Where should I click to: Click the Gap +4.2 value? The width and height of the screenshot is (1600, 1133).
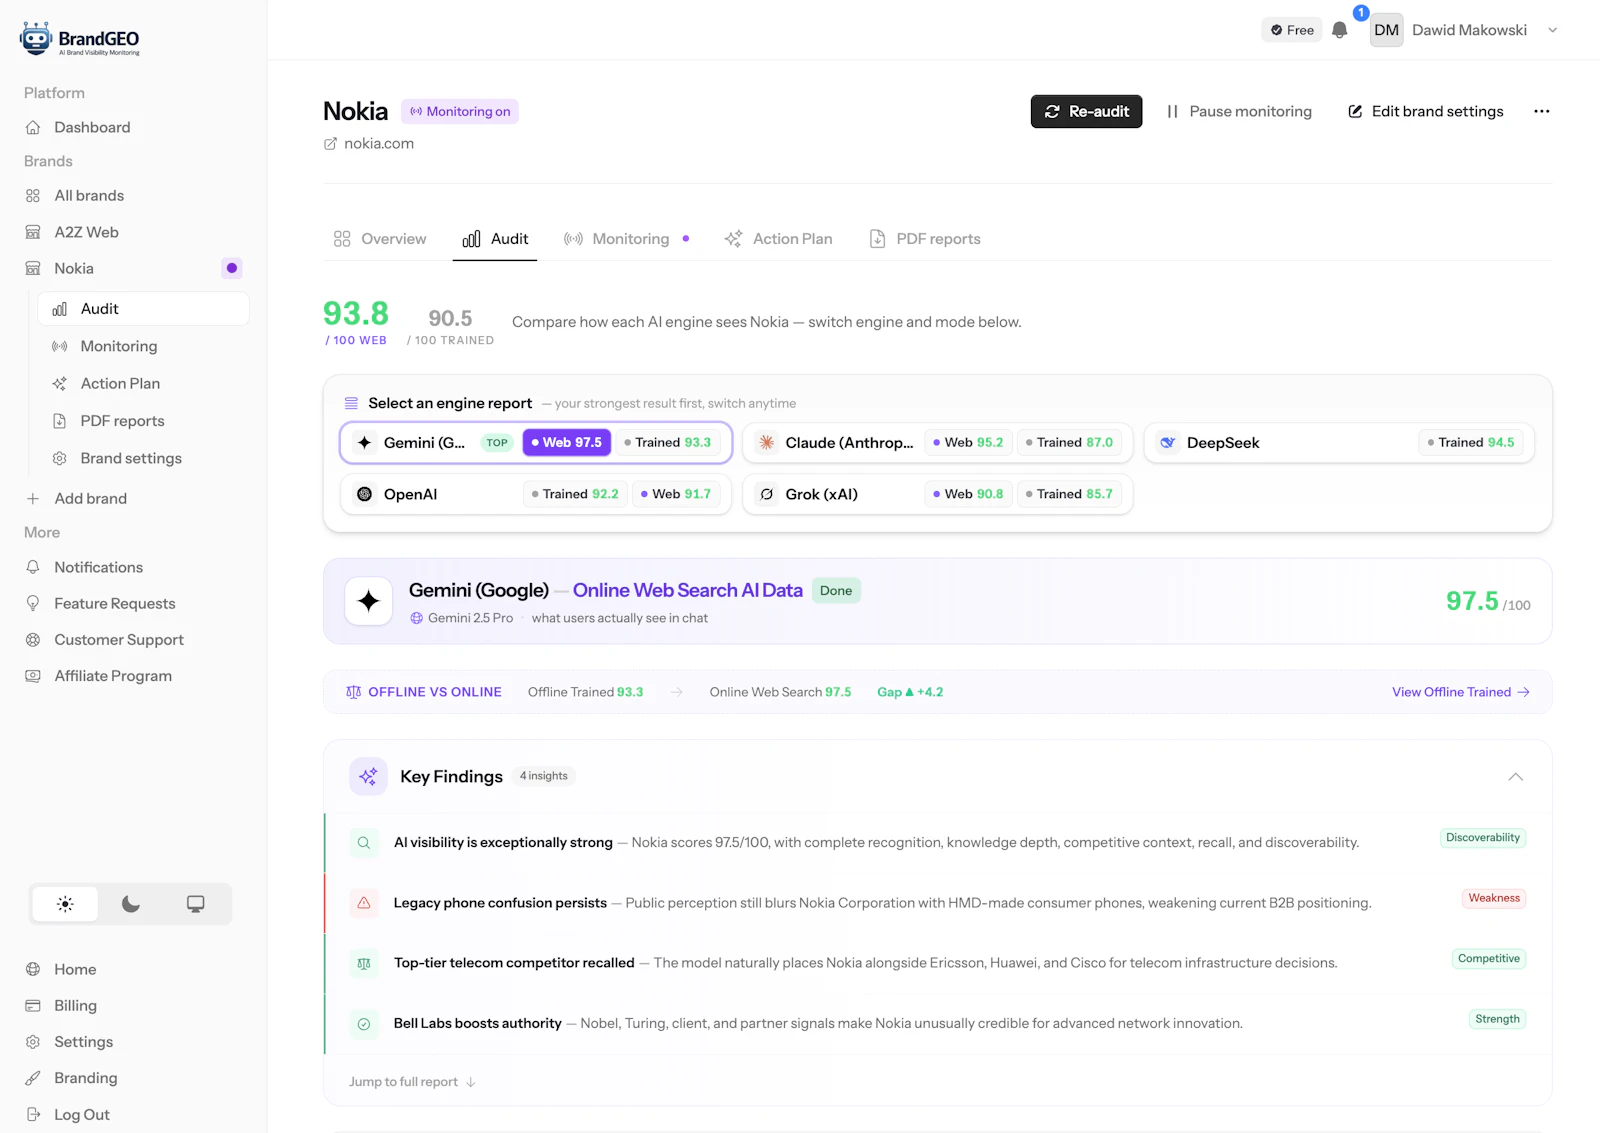pyautogui.click(x=910, y=692)
